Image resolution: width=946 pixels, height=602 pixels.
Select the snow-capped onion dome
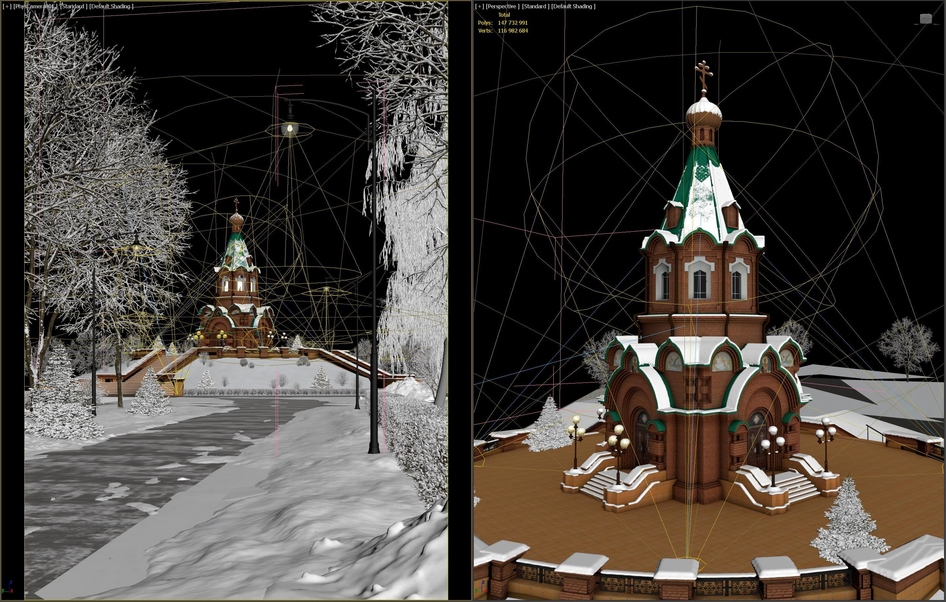[x=703, y=114]
